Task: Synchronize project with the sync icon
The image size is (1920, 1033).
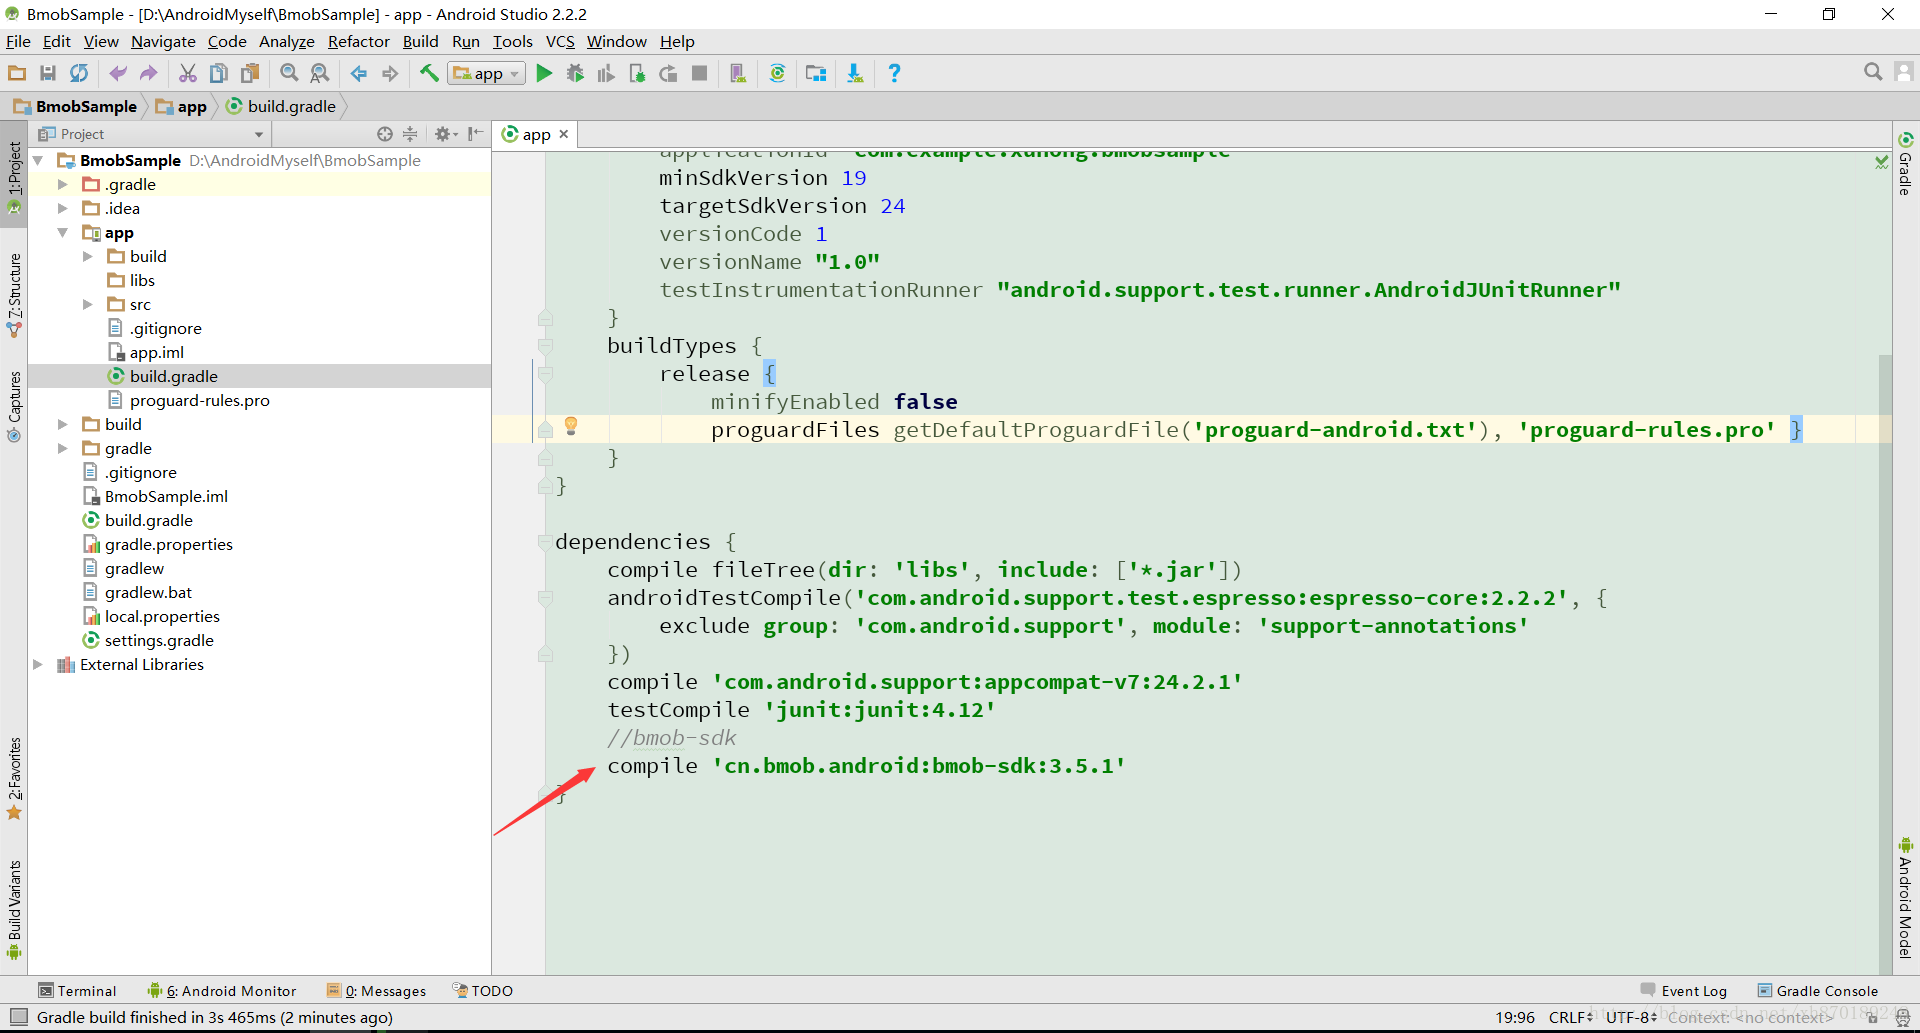Action: click(79, 73)
